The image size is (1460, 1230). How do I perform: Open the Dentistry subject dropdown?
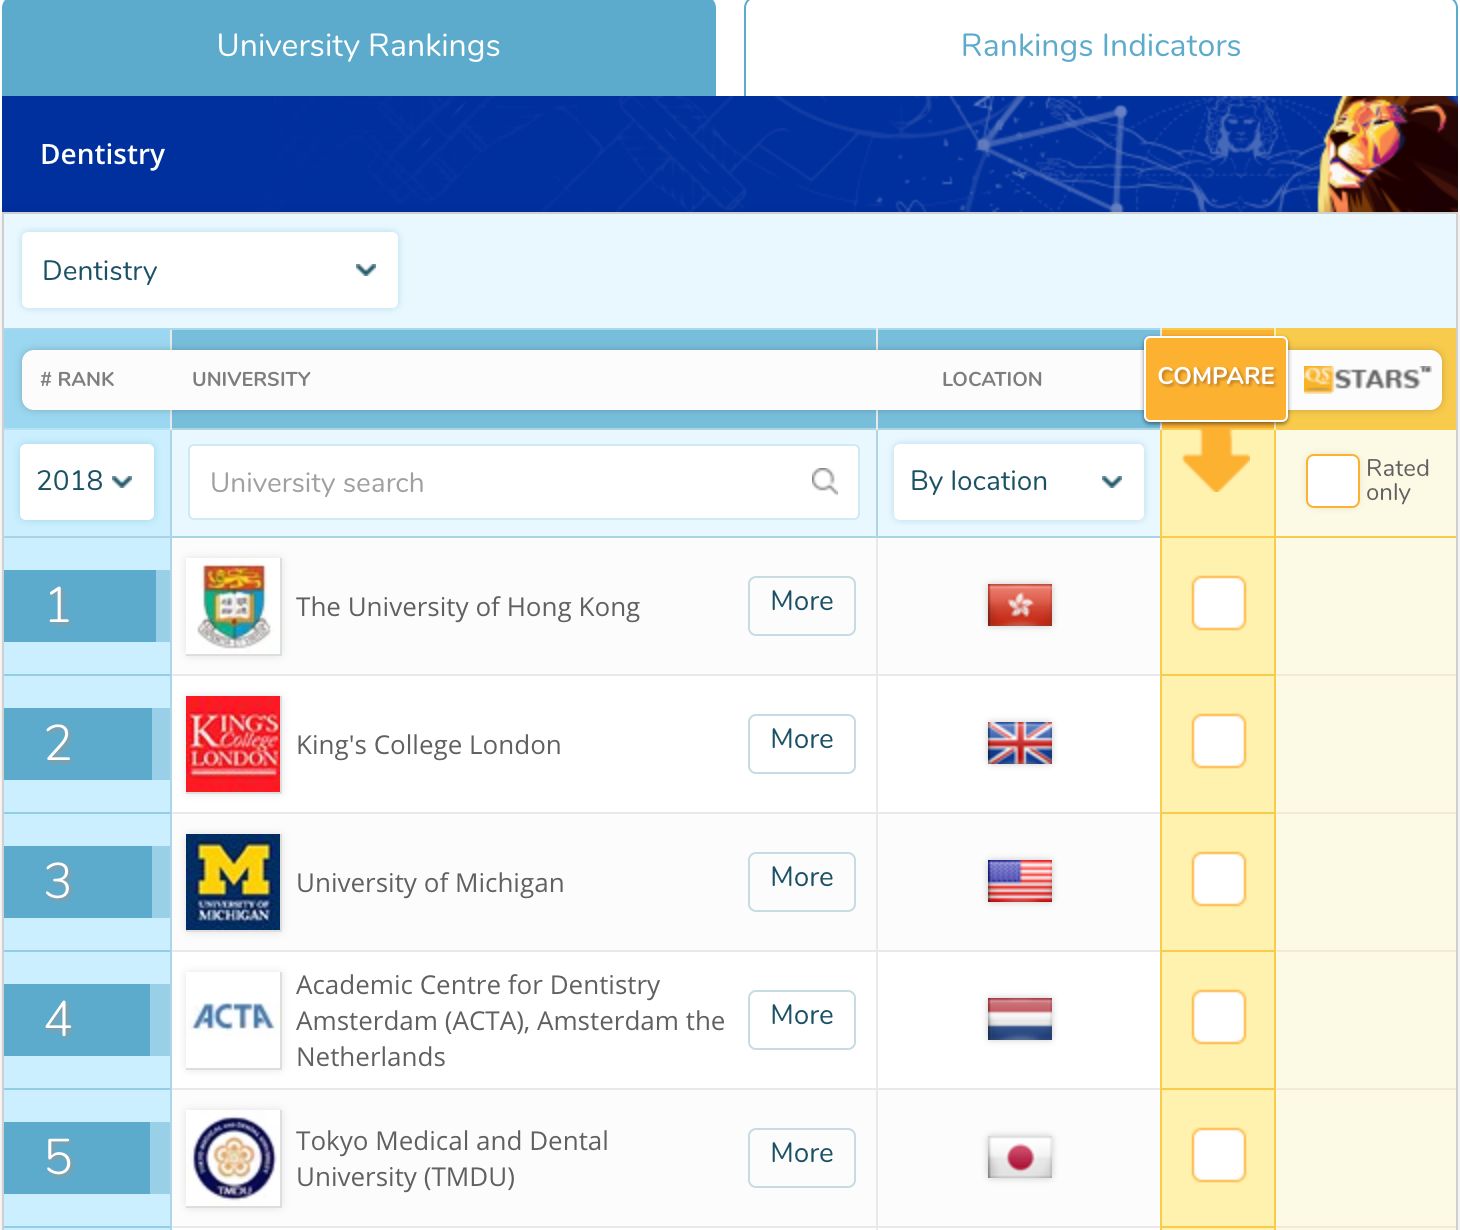point(210,270)
